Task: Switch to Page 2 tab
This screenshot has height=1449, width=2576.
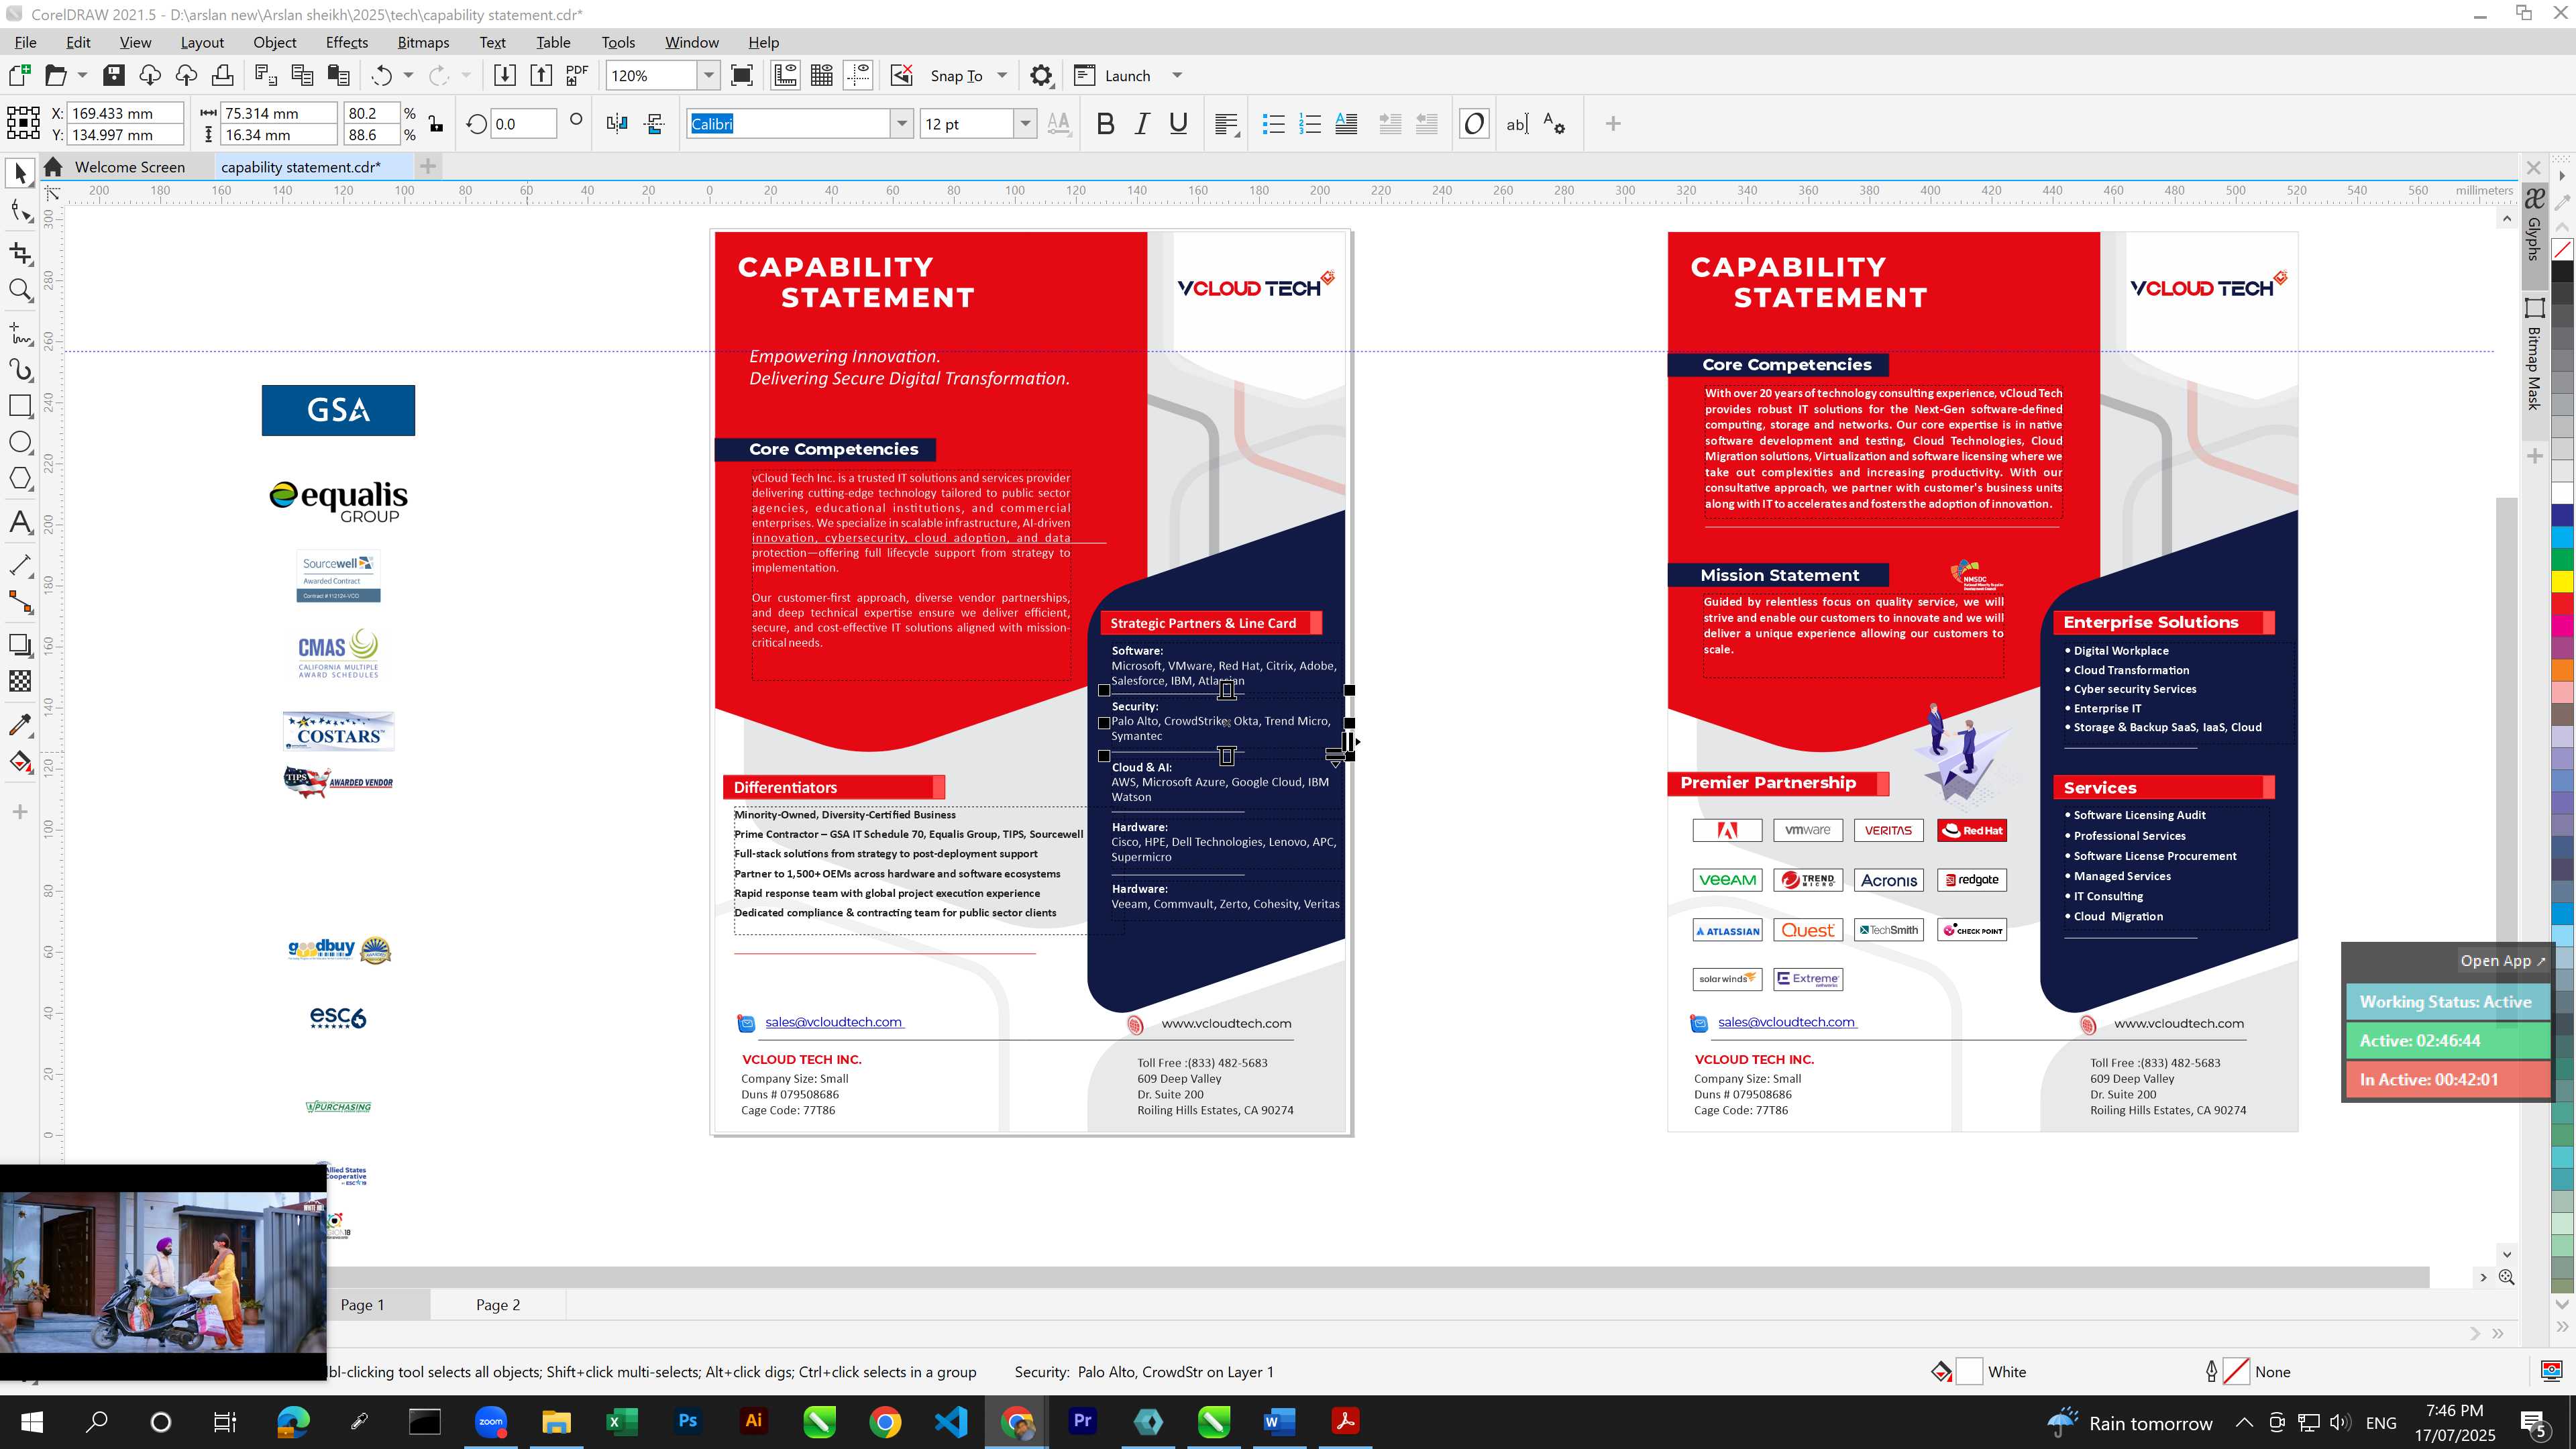Action: click(x=498, y=1304)
